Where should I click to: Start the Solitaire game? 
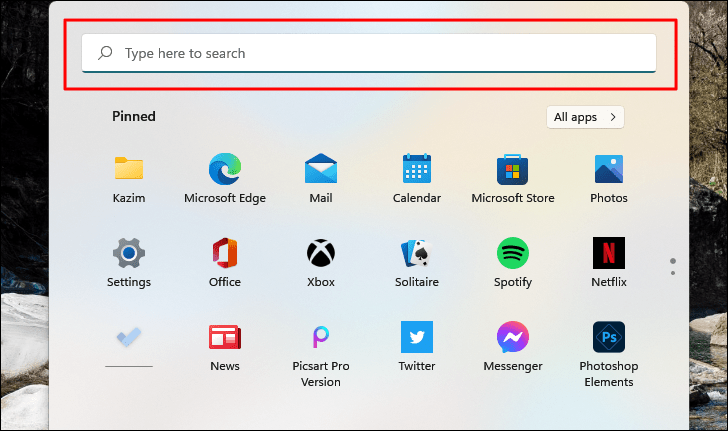[x=416, y=262]
